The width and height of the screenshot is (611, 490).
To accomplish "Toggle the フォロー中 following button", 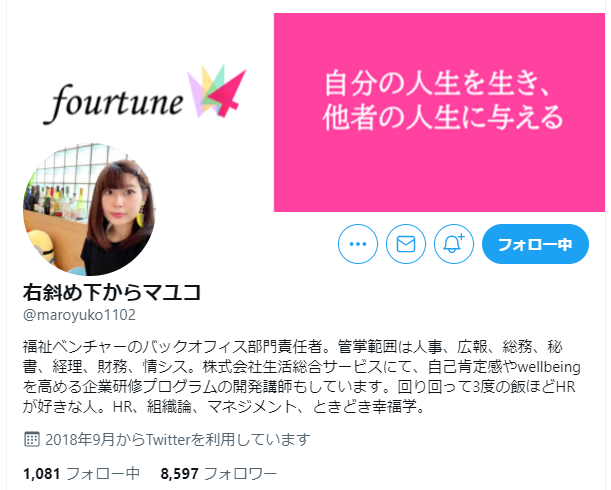I will point(535,244).
